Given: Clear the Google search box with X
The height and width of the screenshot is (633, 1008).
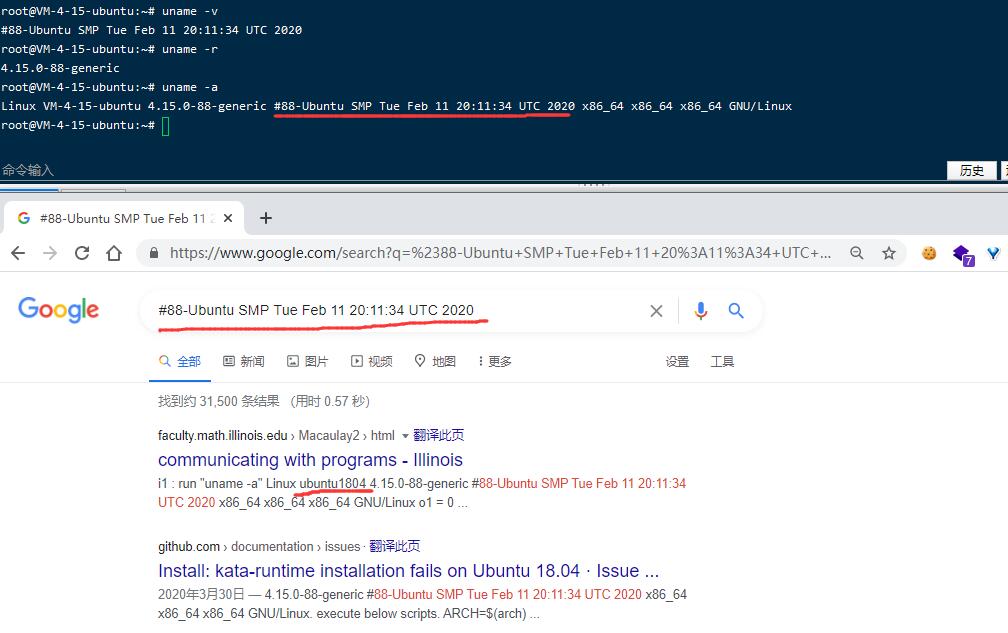Looking at the screenshot, I should pyautogui.click(x=656, y=311).
